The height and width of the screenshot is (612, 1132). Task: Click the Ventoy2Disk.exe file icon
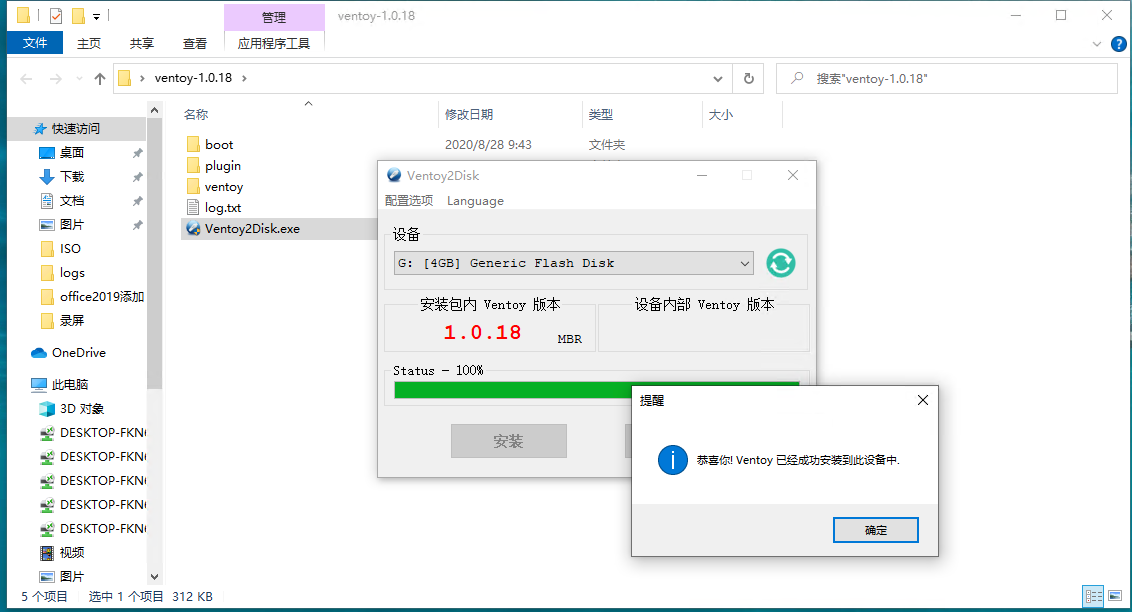point(194,229)
